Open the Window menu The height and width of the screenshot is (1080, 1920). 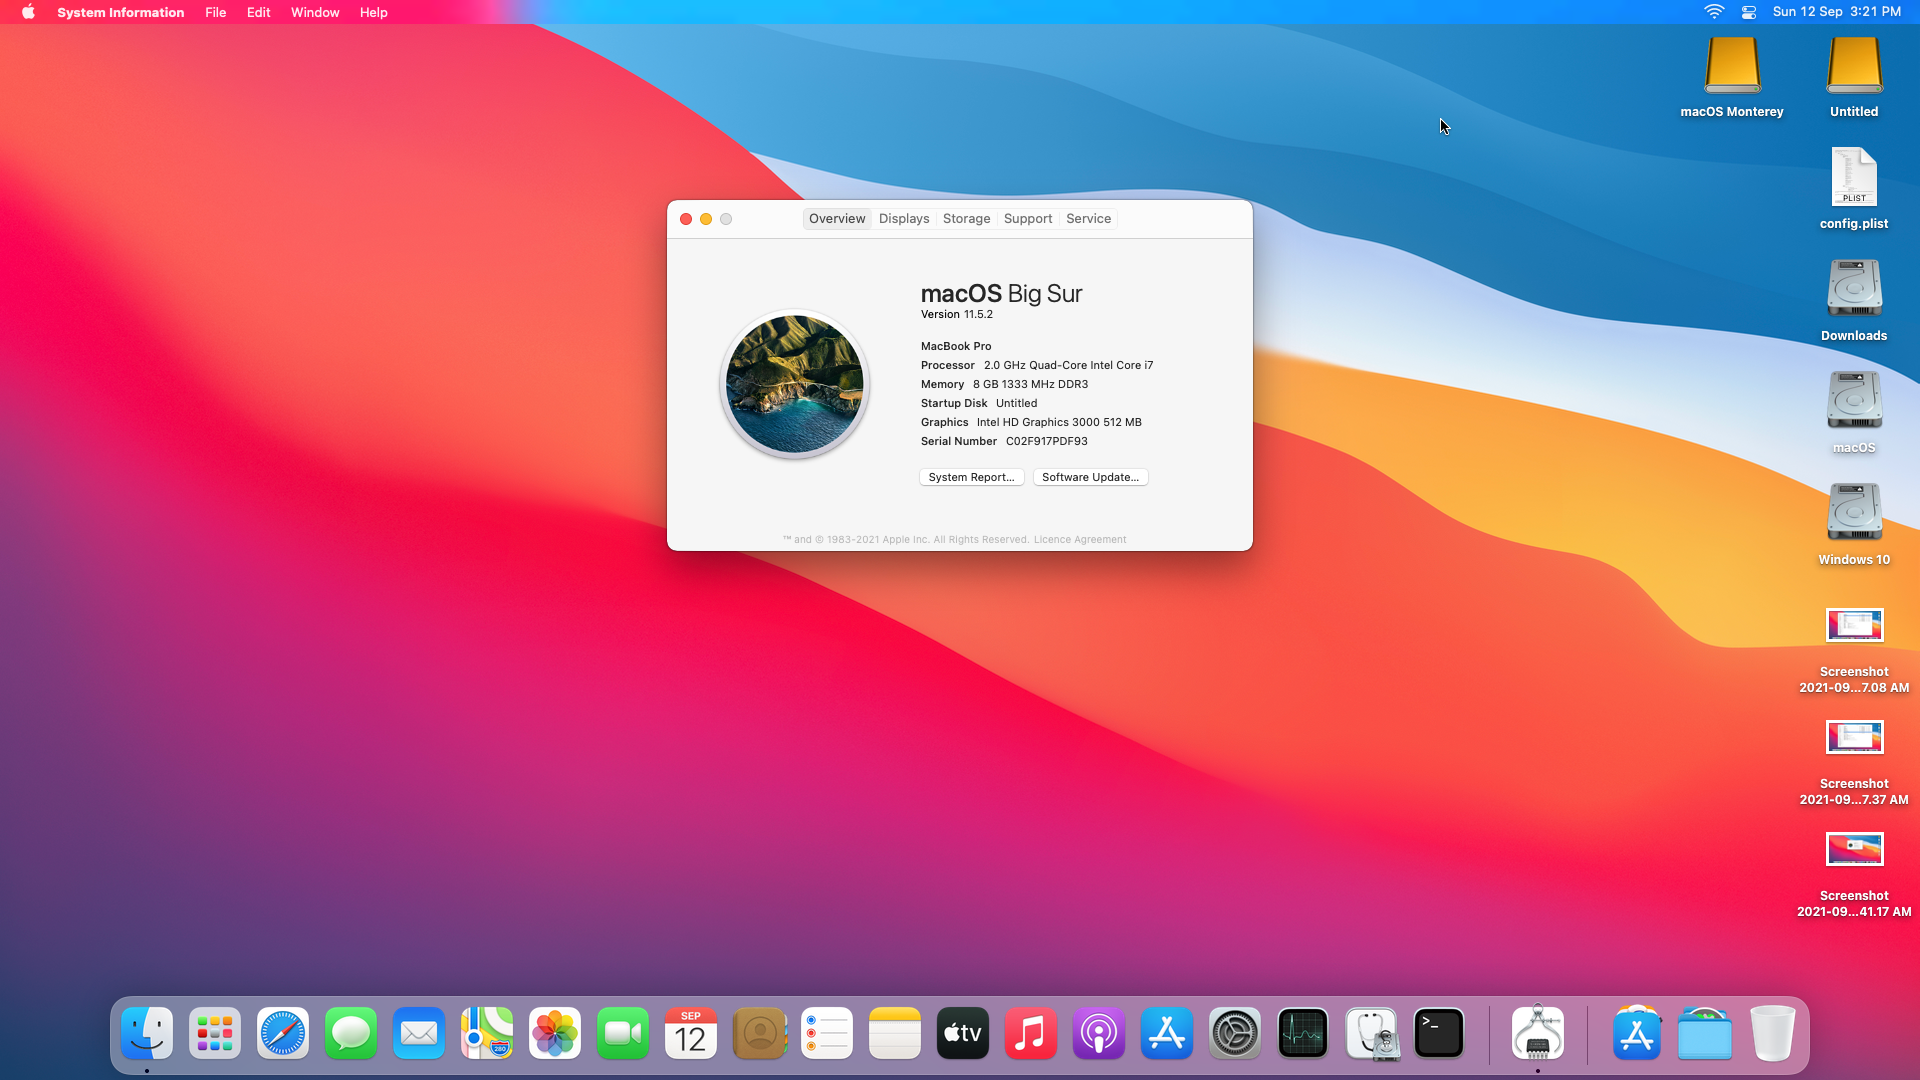[x=315, y=12]
